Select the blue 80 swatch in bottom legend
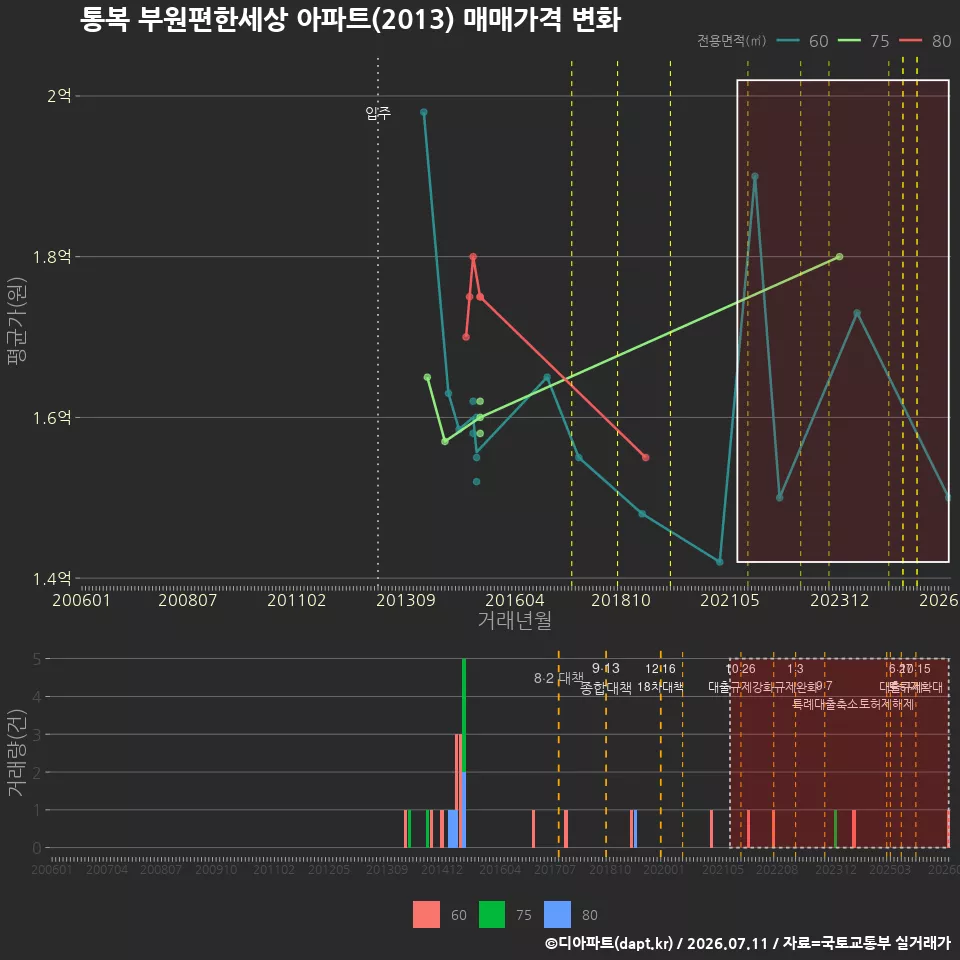The width and height of the screenshot is (960, 960). (557, 915)
